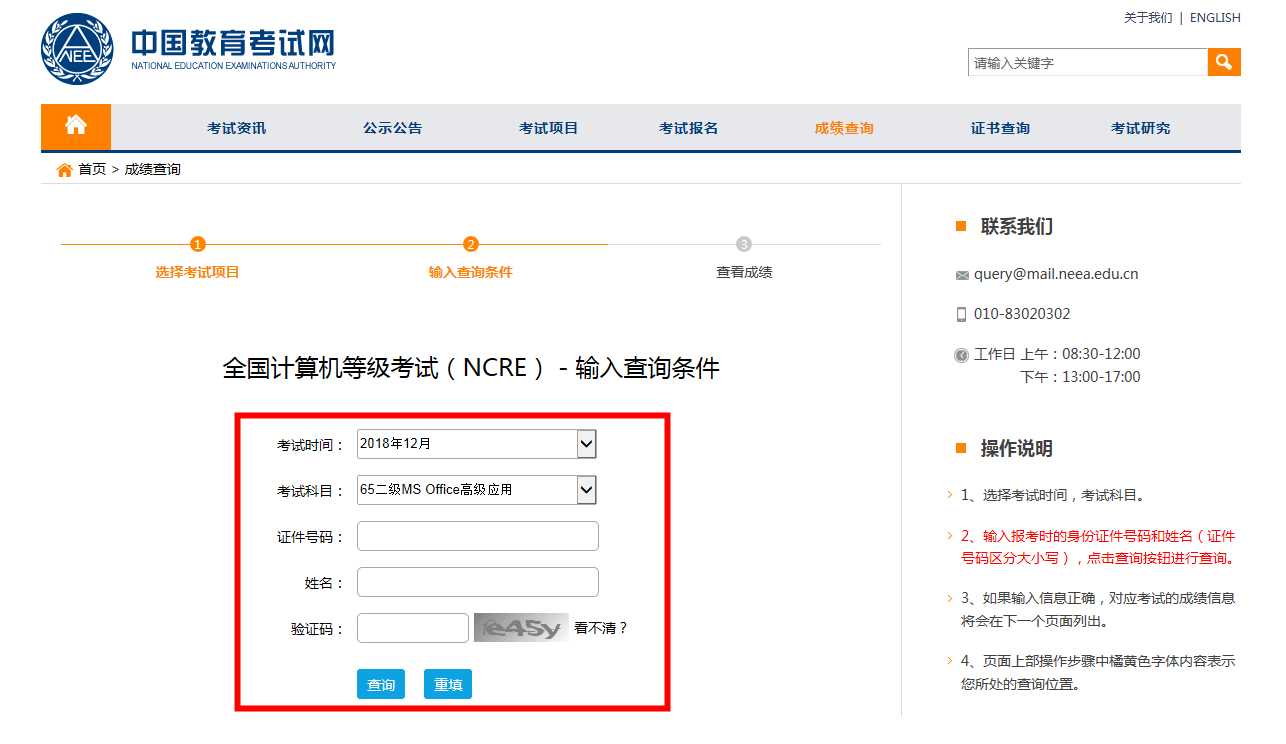Click instruction 4 about 页面上部操作步骤
1286x744 pixels.
pyautogui.click(x=1098, y=673)
